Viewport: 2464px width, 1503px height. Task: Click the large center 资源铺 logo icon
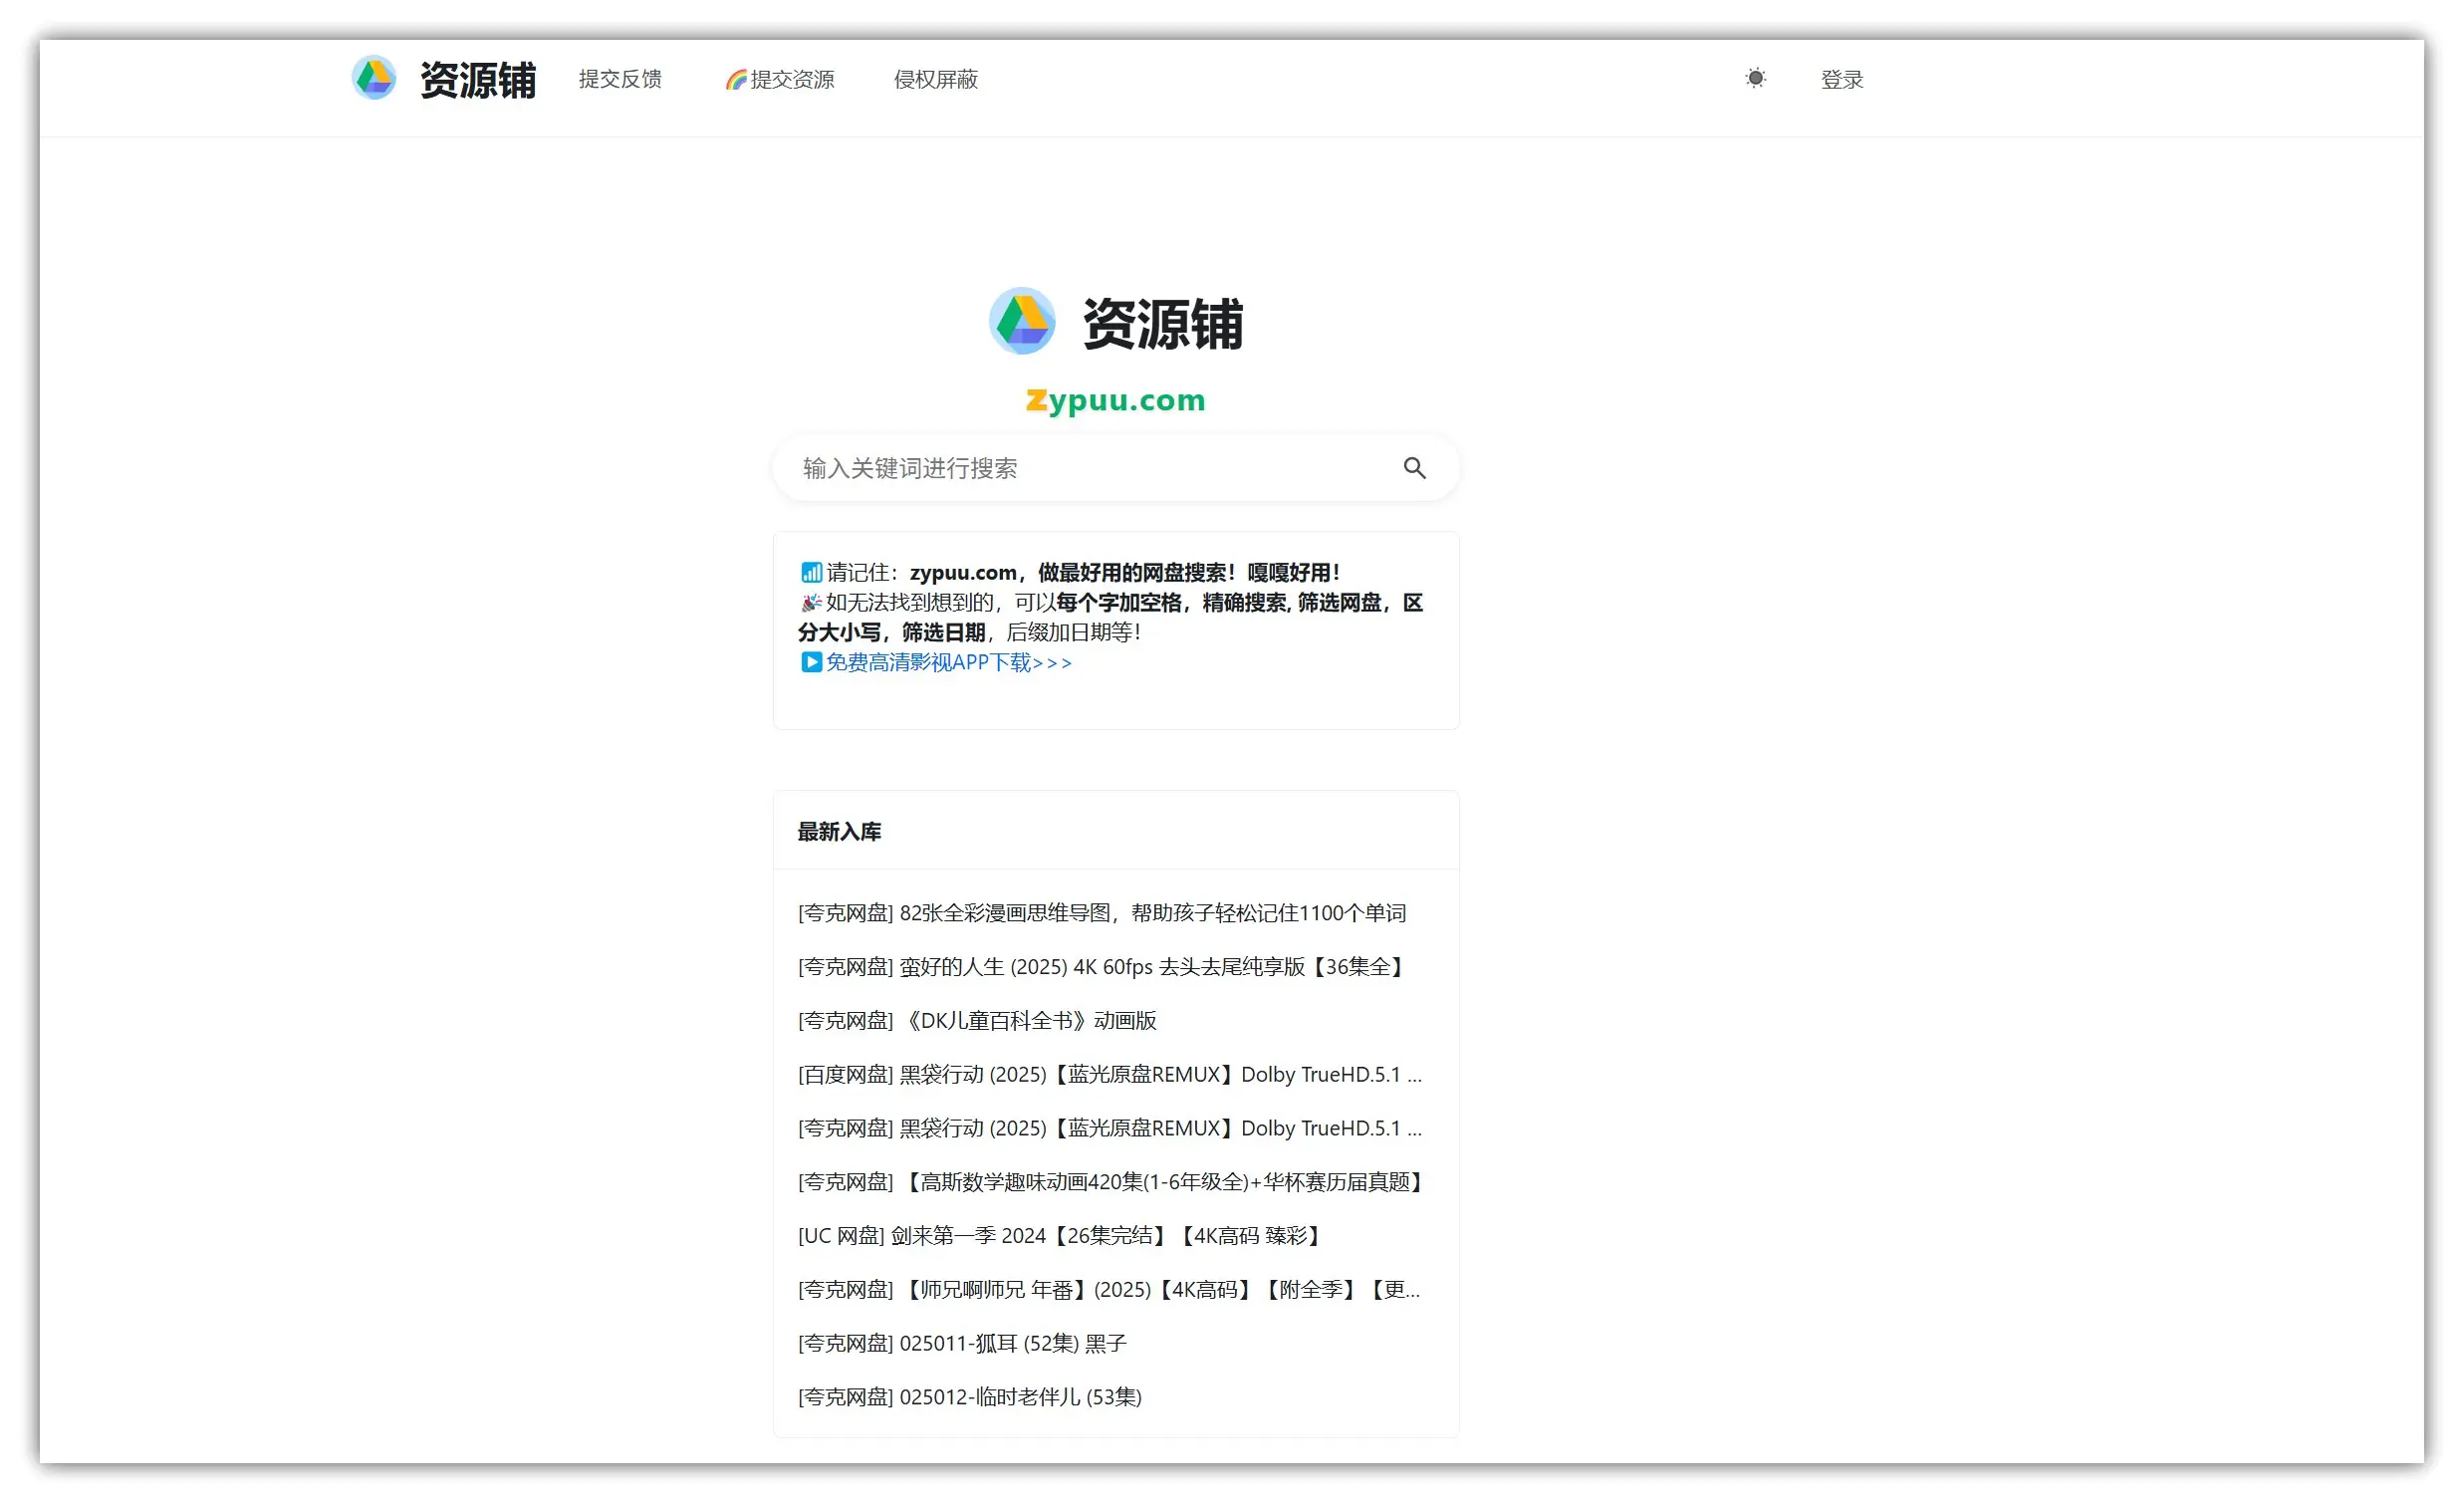coord(1022,322)
